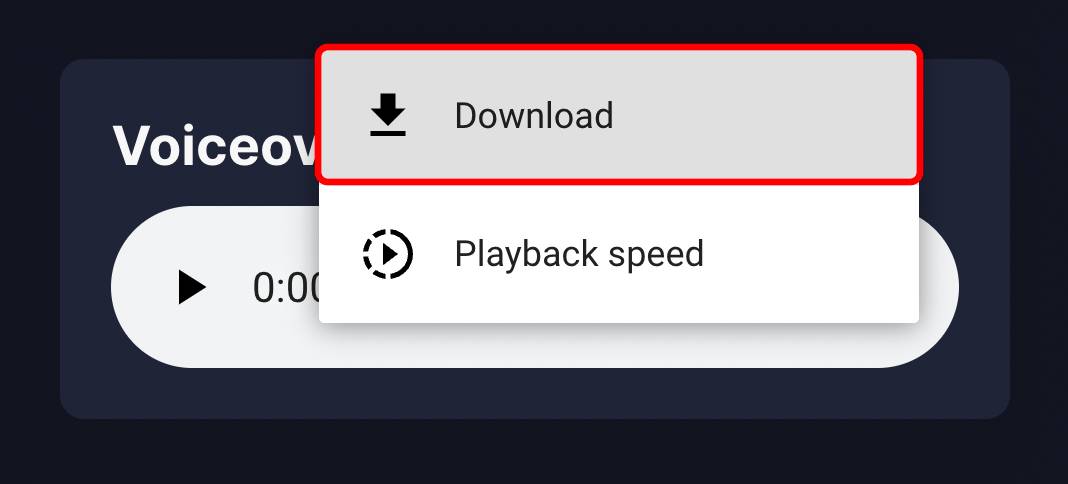The height and width of the screenshot is (484, 1068).
Task: Click the audio player's right rounded end
Action: tap(939, 287)
